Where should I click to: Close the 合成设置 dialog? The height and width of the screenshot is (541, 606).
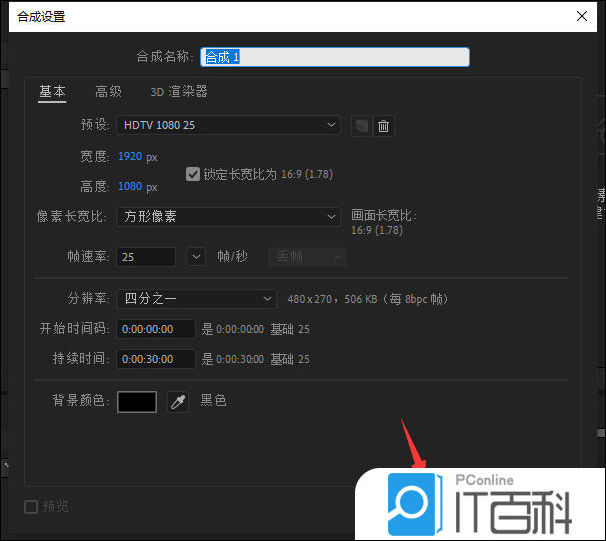582,16
